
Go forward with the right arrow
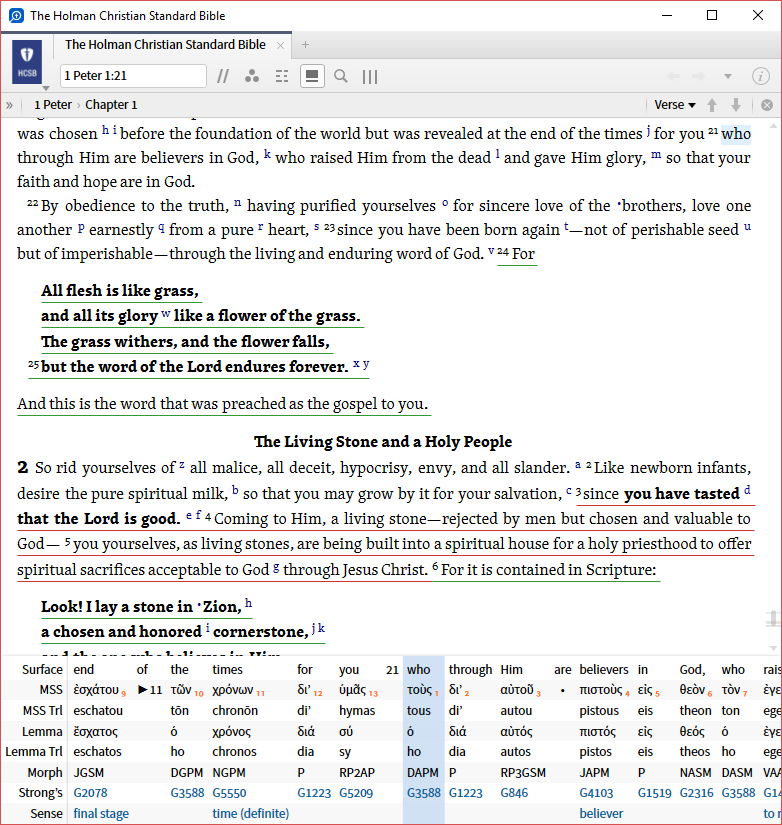point(698,76)
